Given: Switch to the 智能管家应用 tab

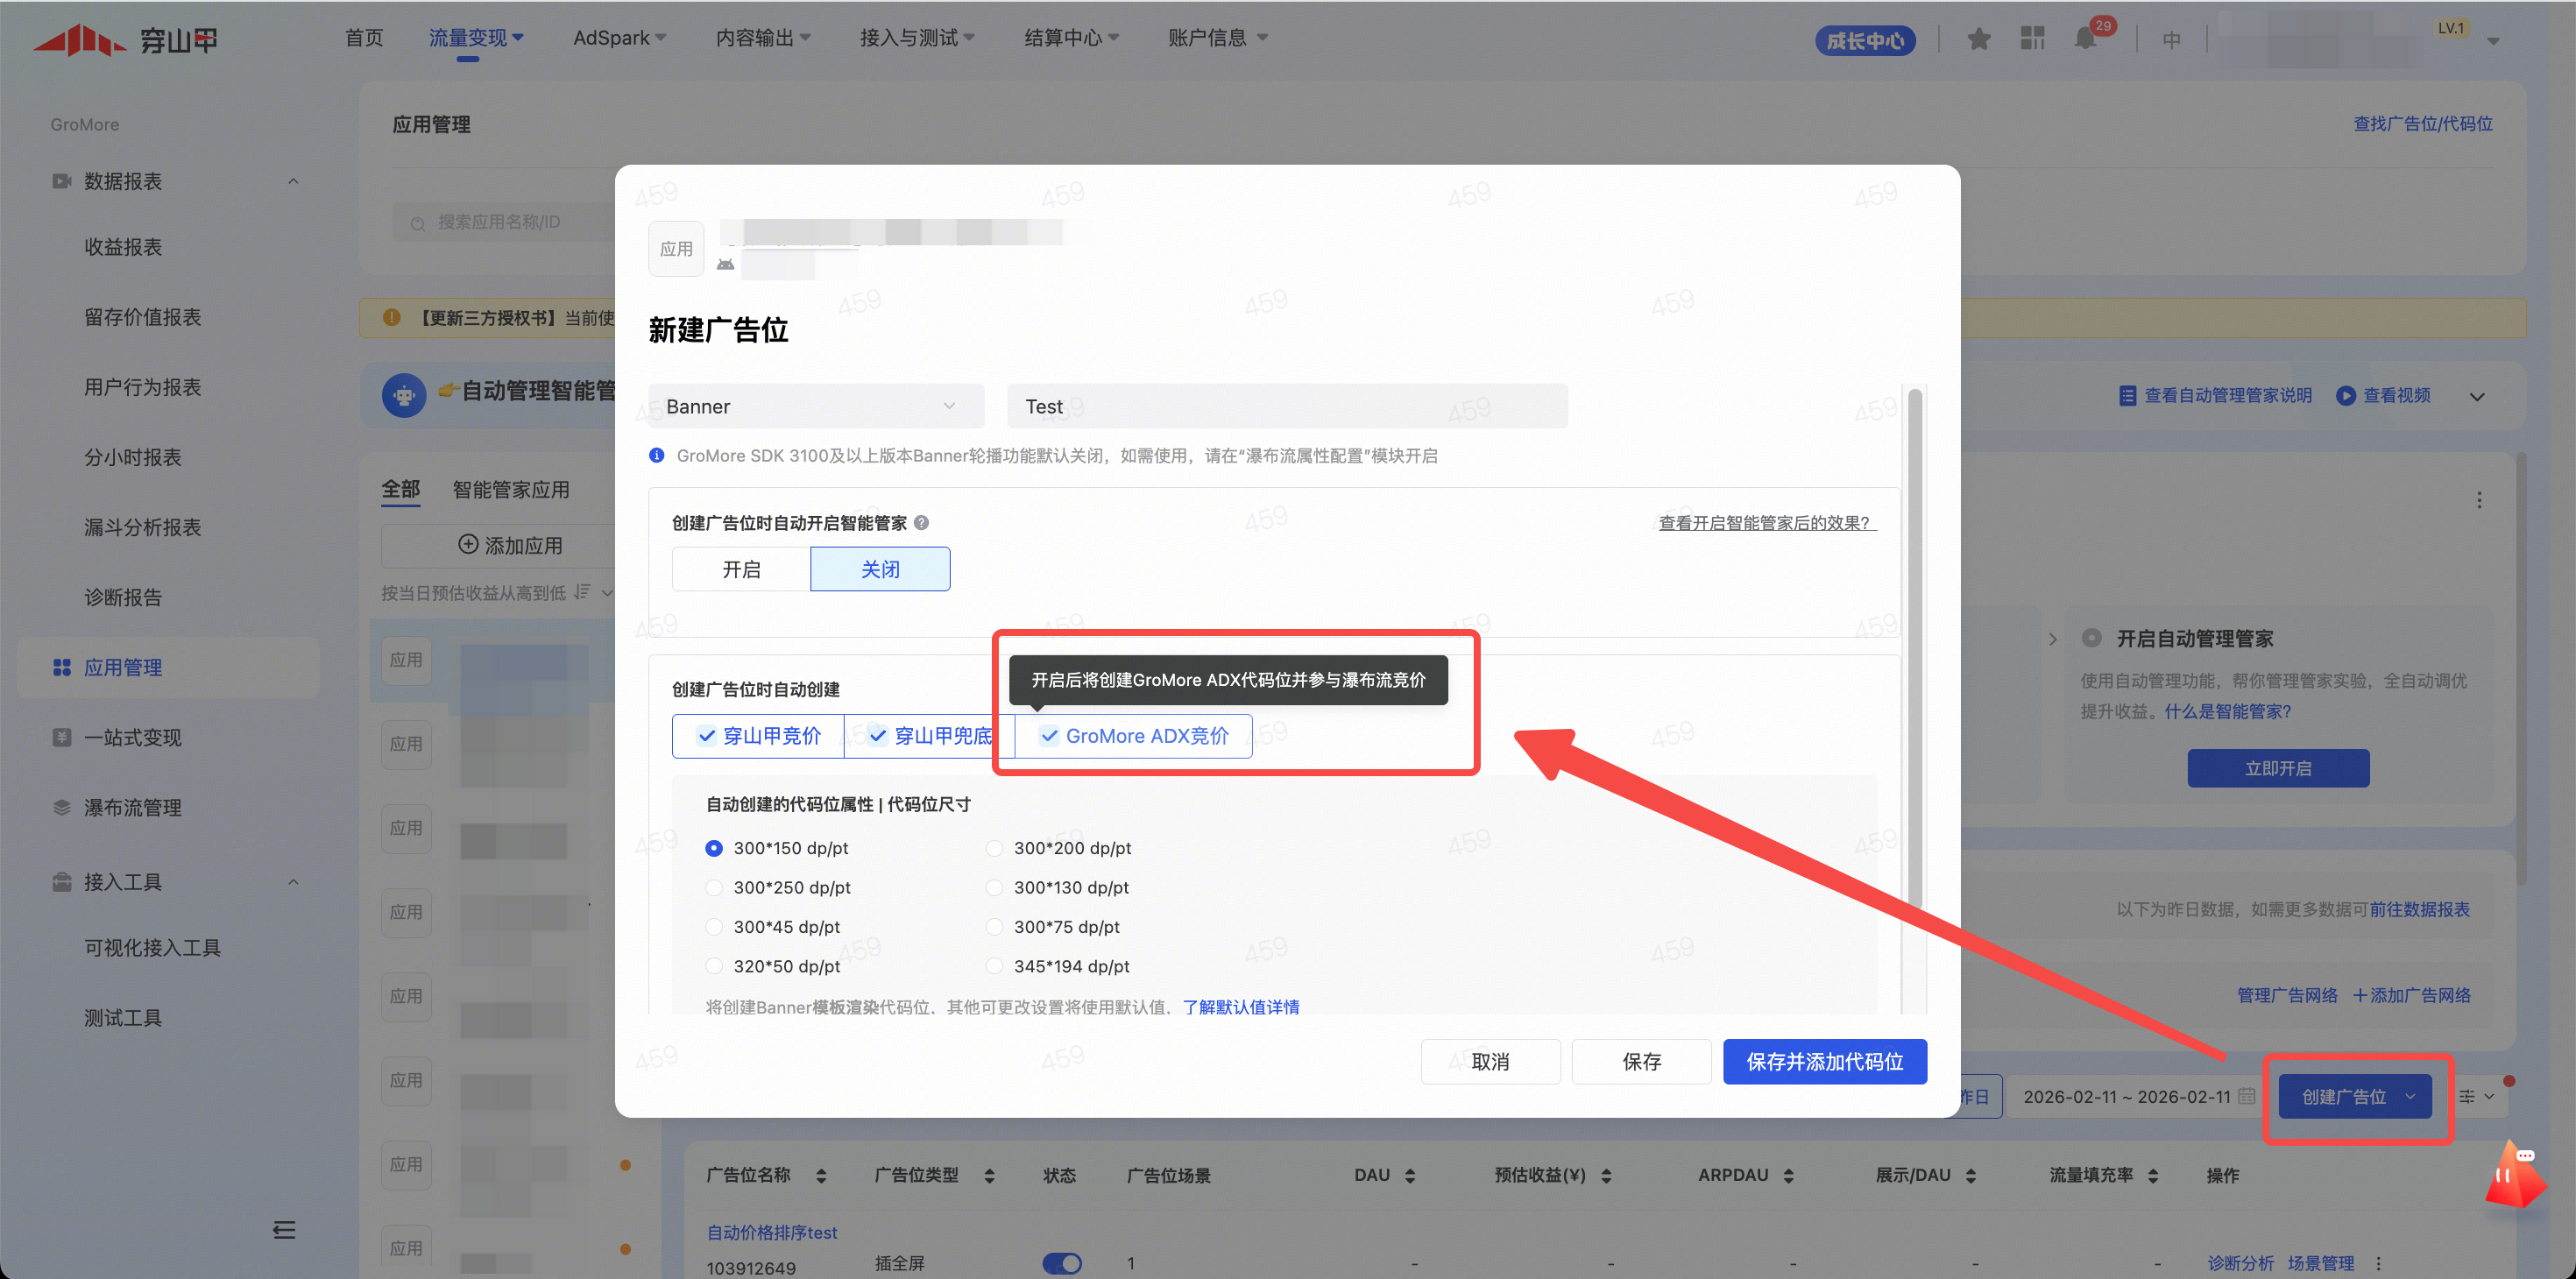Looking at the screenshot, I should 510,490.
